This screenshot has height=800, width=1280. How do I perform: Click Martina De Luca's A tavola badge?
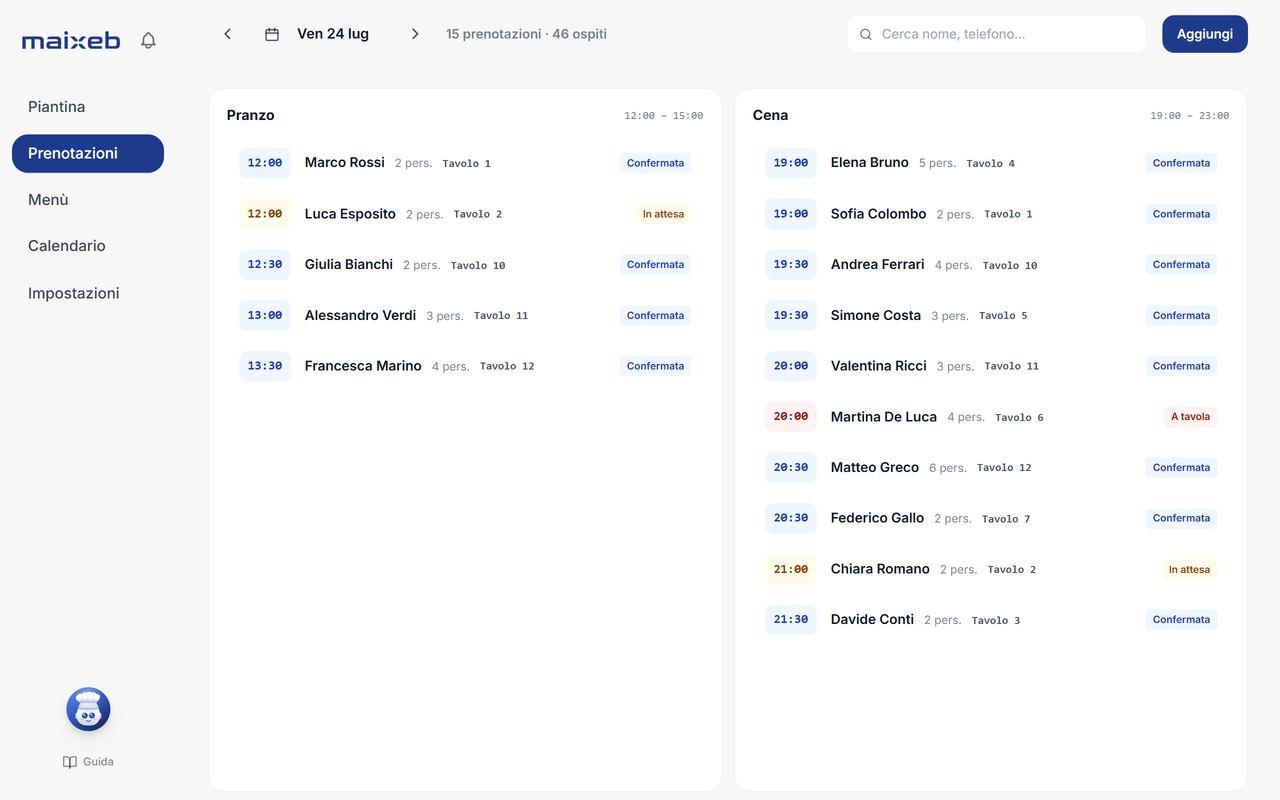1190,417
